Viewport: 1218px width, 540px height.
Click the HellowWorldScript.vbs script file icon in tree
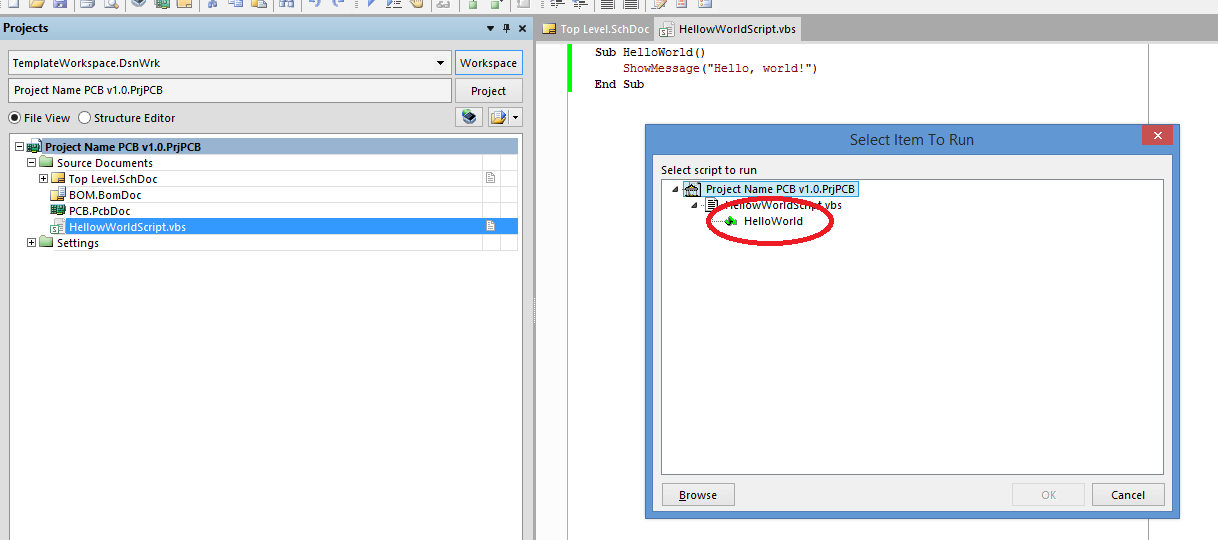(x=58, y=227)
